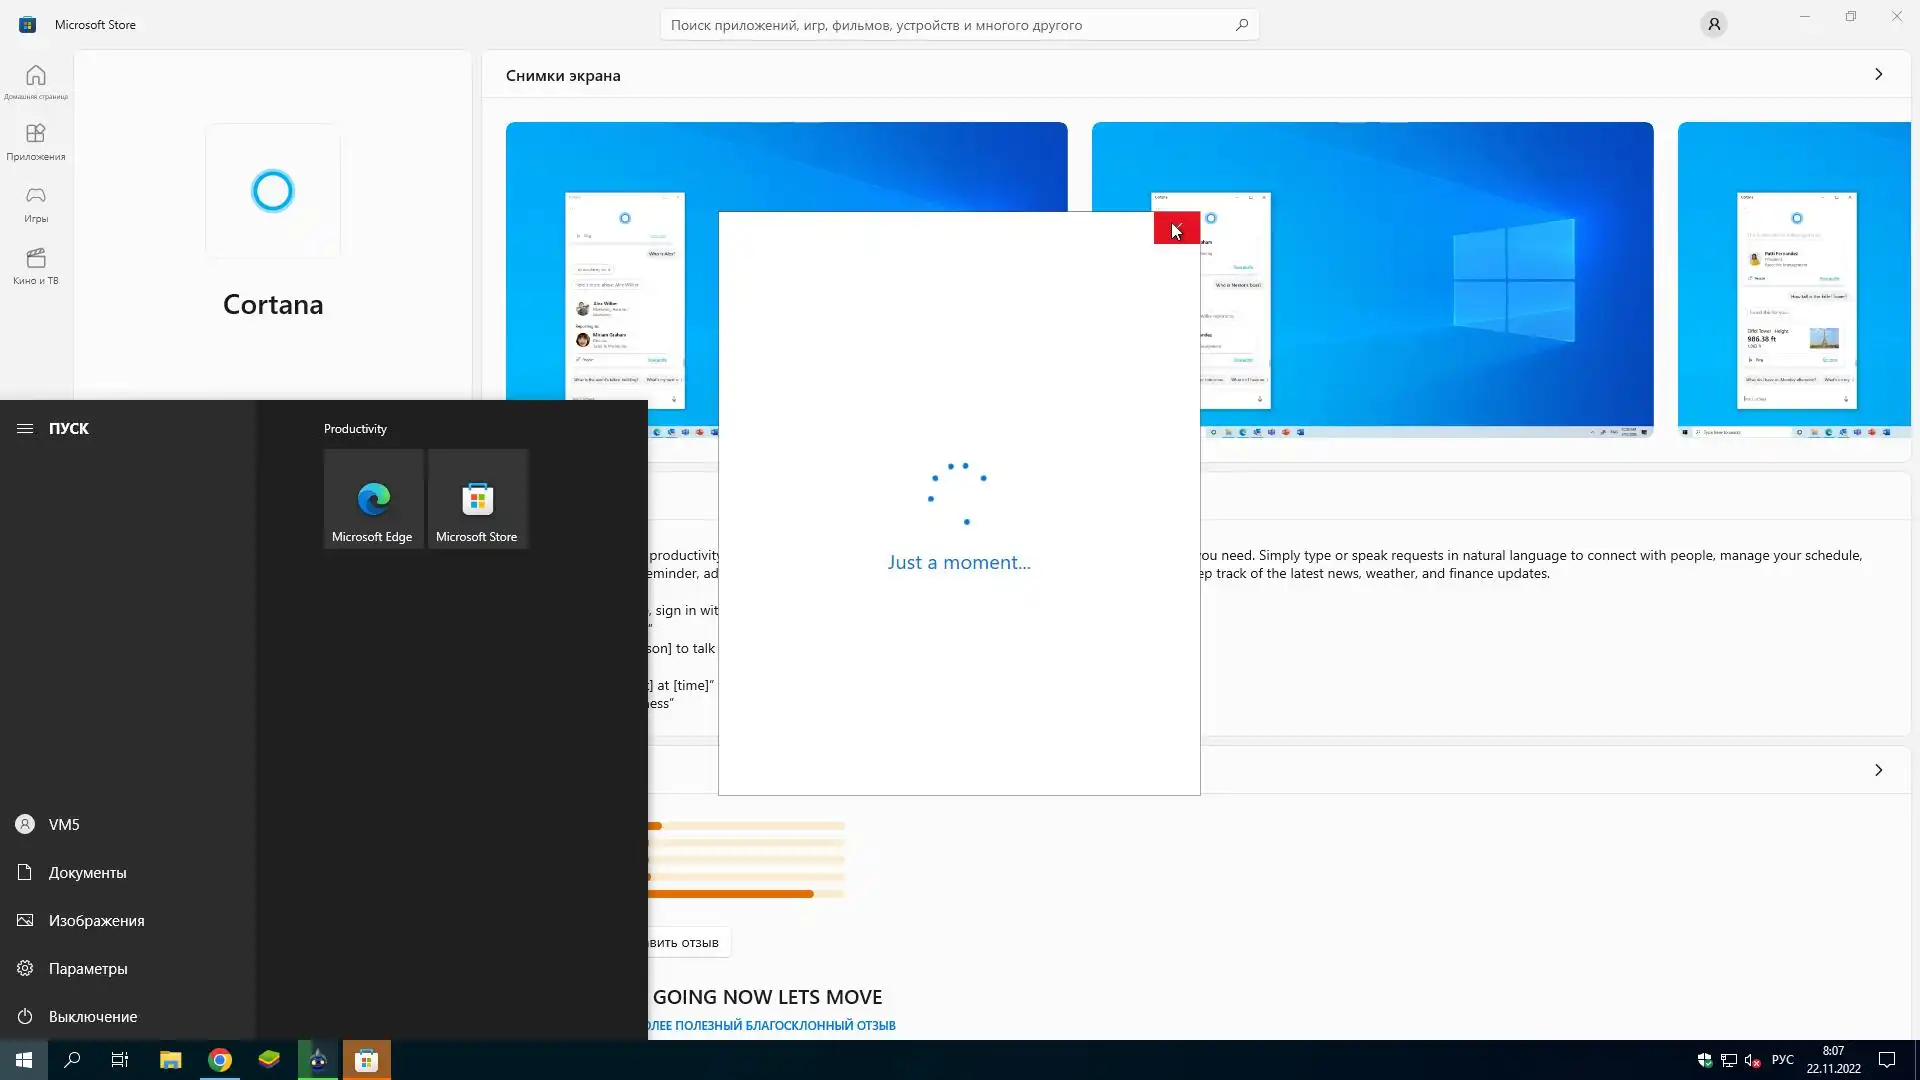Open Documents from the Start menu
Screen dimensions: 1920x1080
87,872
